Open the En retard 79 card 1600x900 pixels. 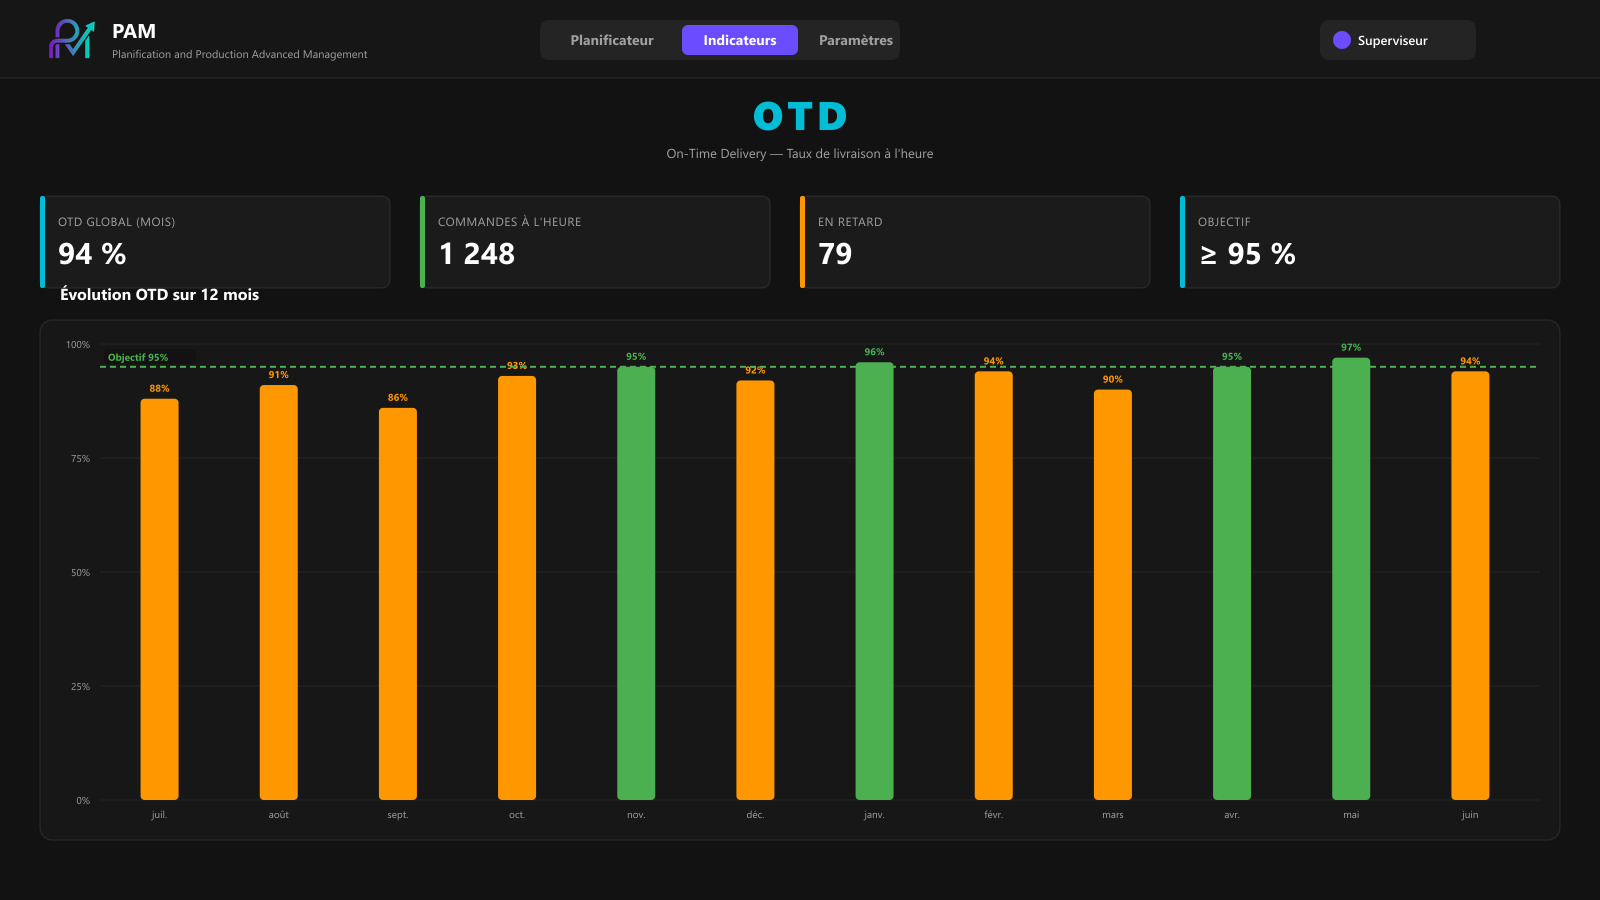pos(975,242)
